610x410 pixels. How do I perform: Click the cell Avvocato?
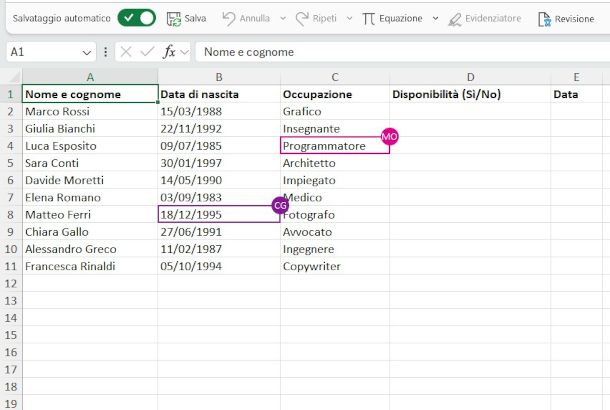pos(335,232)
